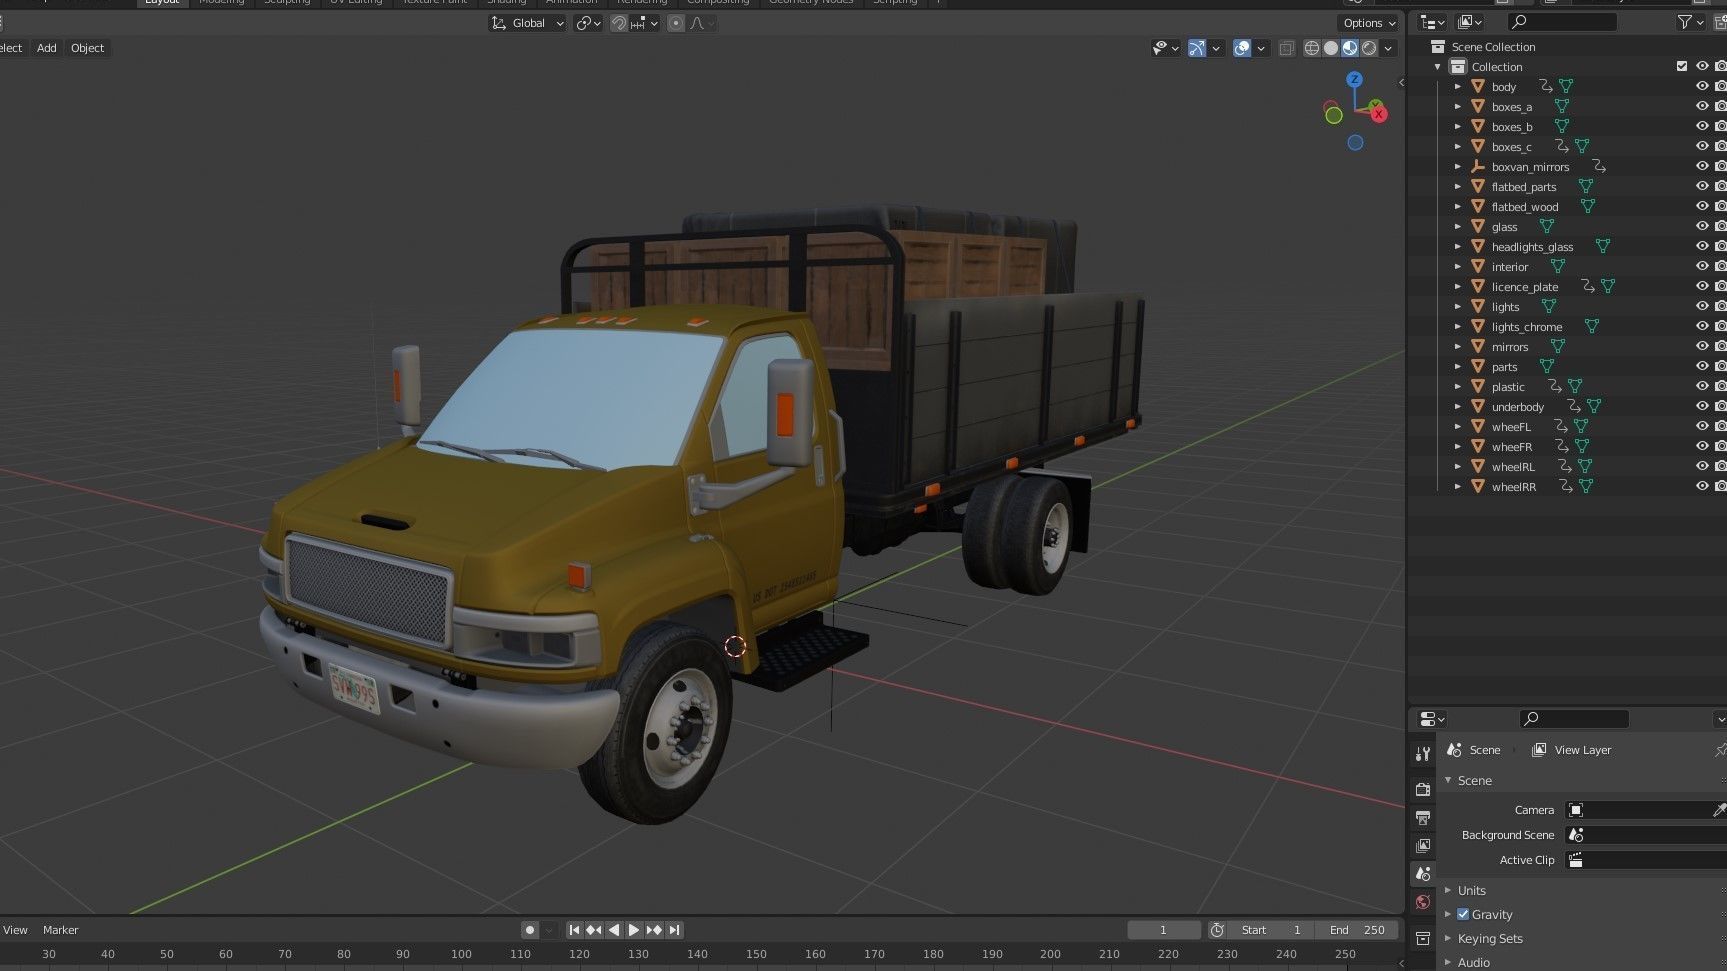Open World properties tab
This screenshot has height=971, width=1727.
point(1423,902)
